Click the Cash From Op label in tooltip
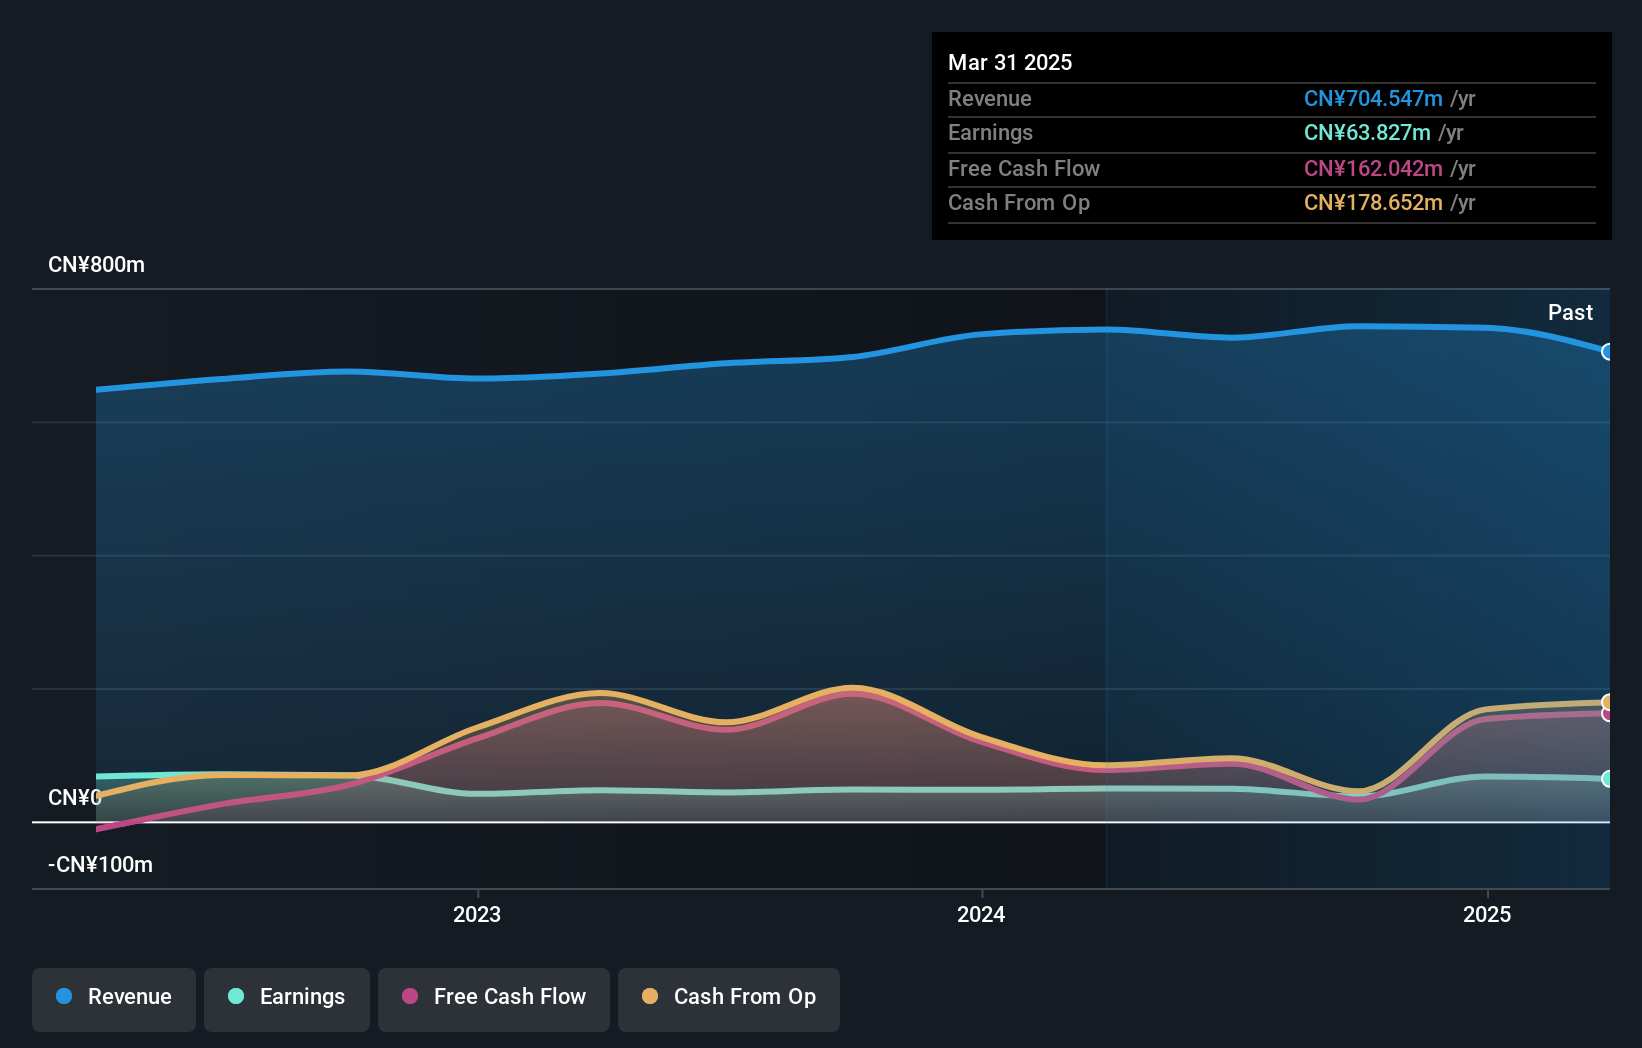The height and width of the screenshot is (1048, 1642). click(1019, 202)
